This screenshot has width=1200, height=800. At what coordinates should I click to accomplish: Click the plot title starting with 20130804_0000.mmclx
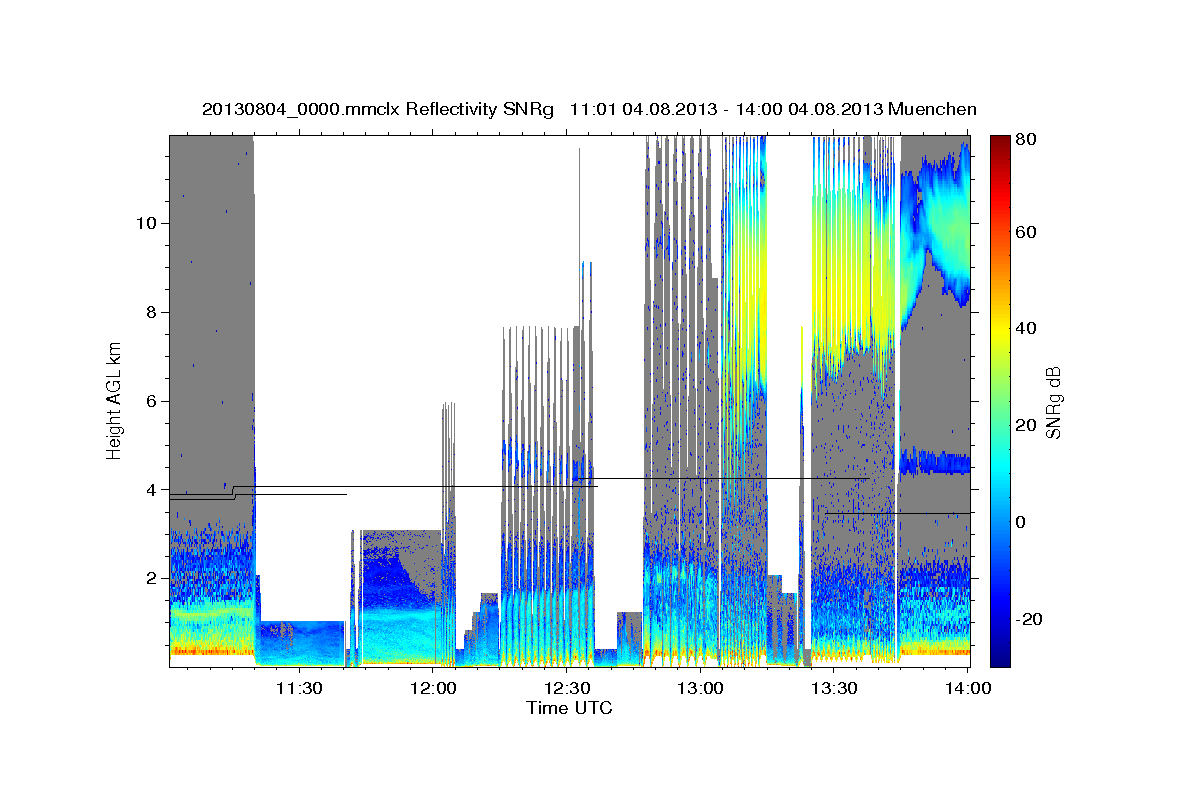589,109
